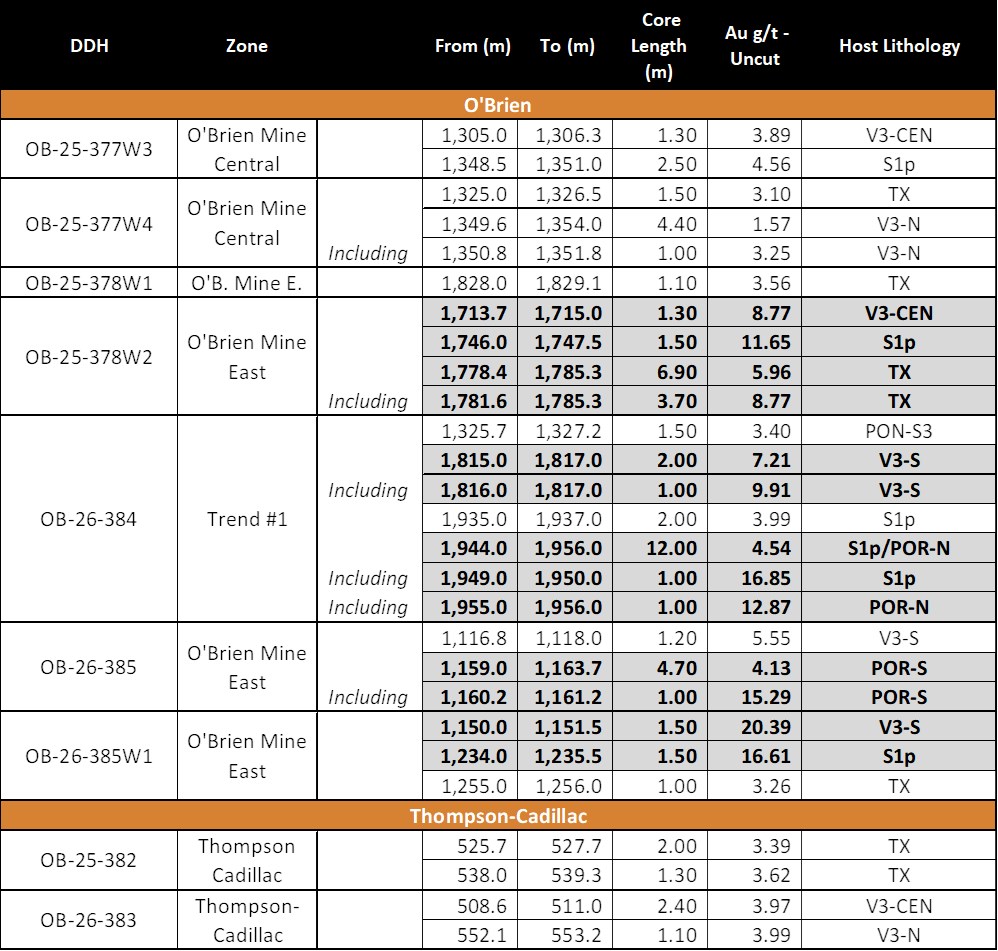
Task: Click the 20.39 gold grade value
Action: click(x=756, y=727)
